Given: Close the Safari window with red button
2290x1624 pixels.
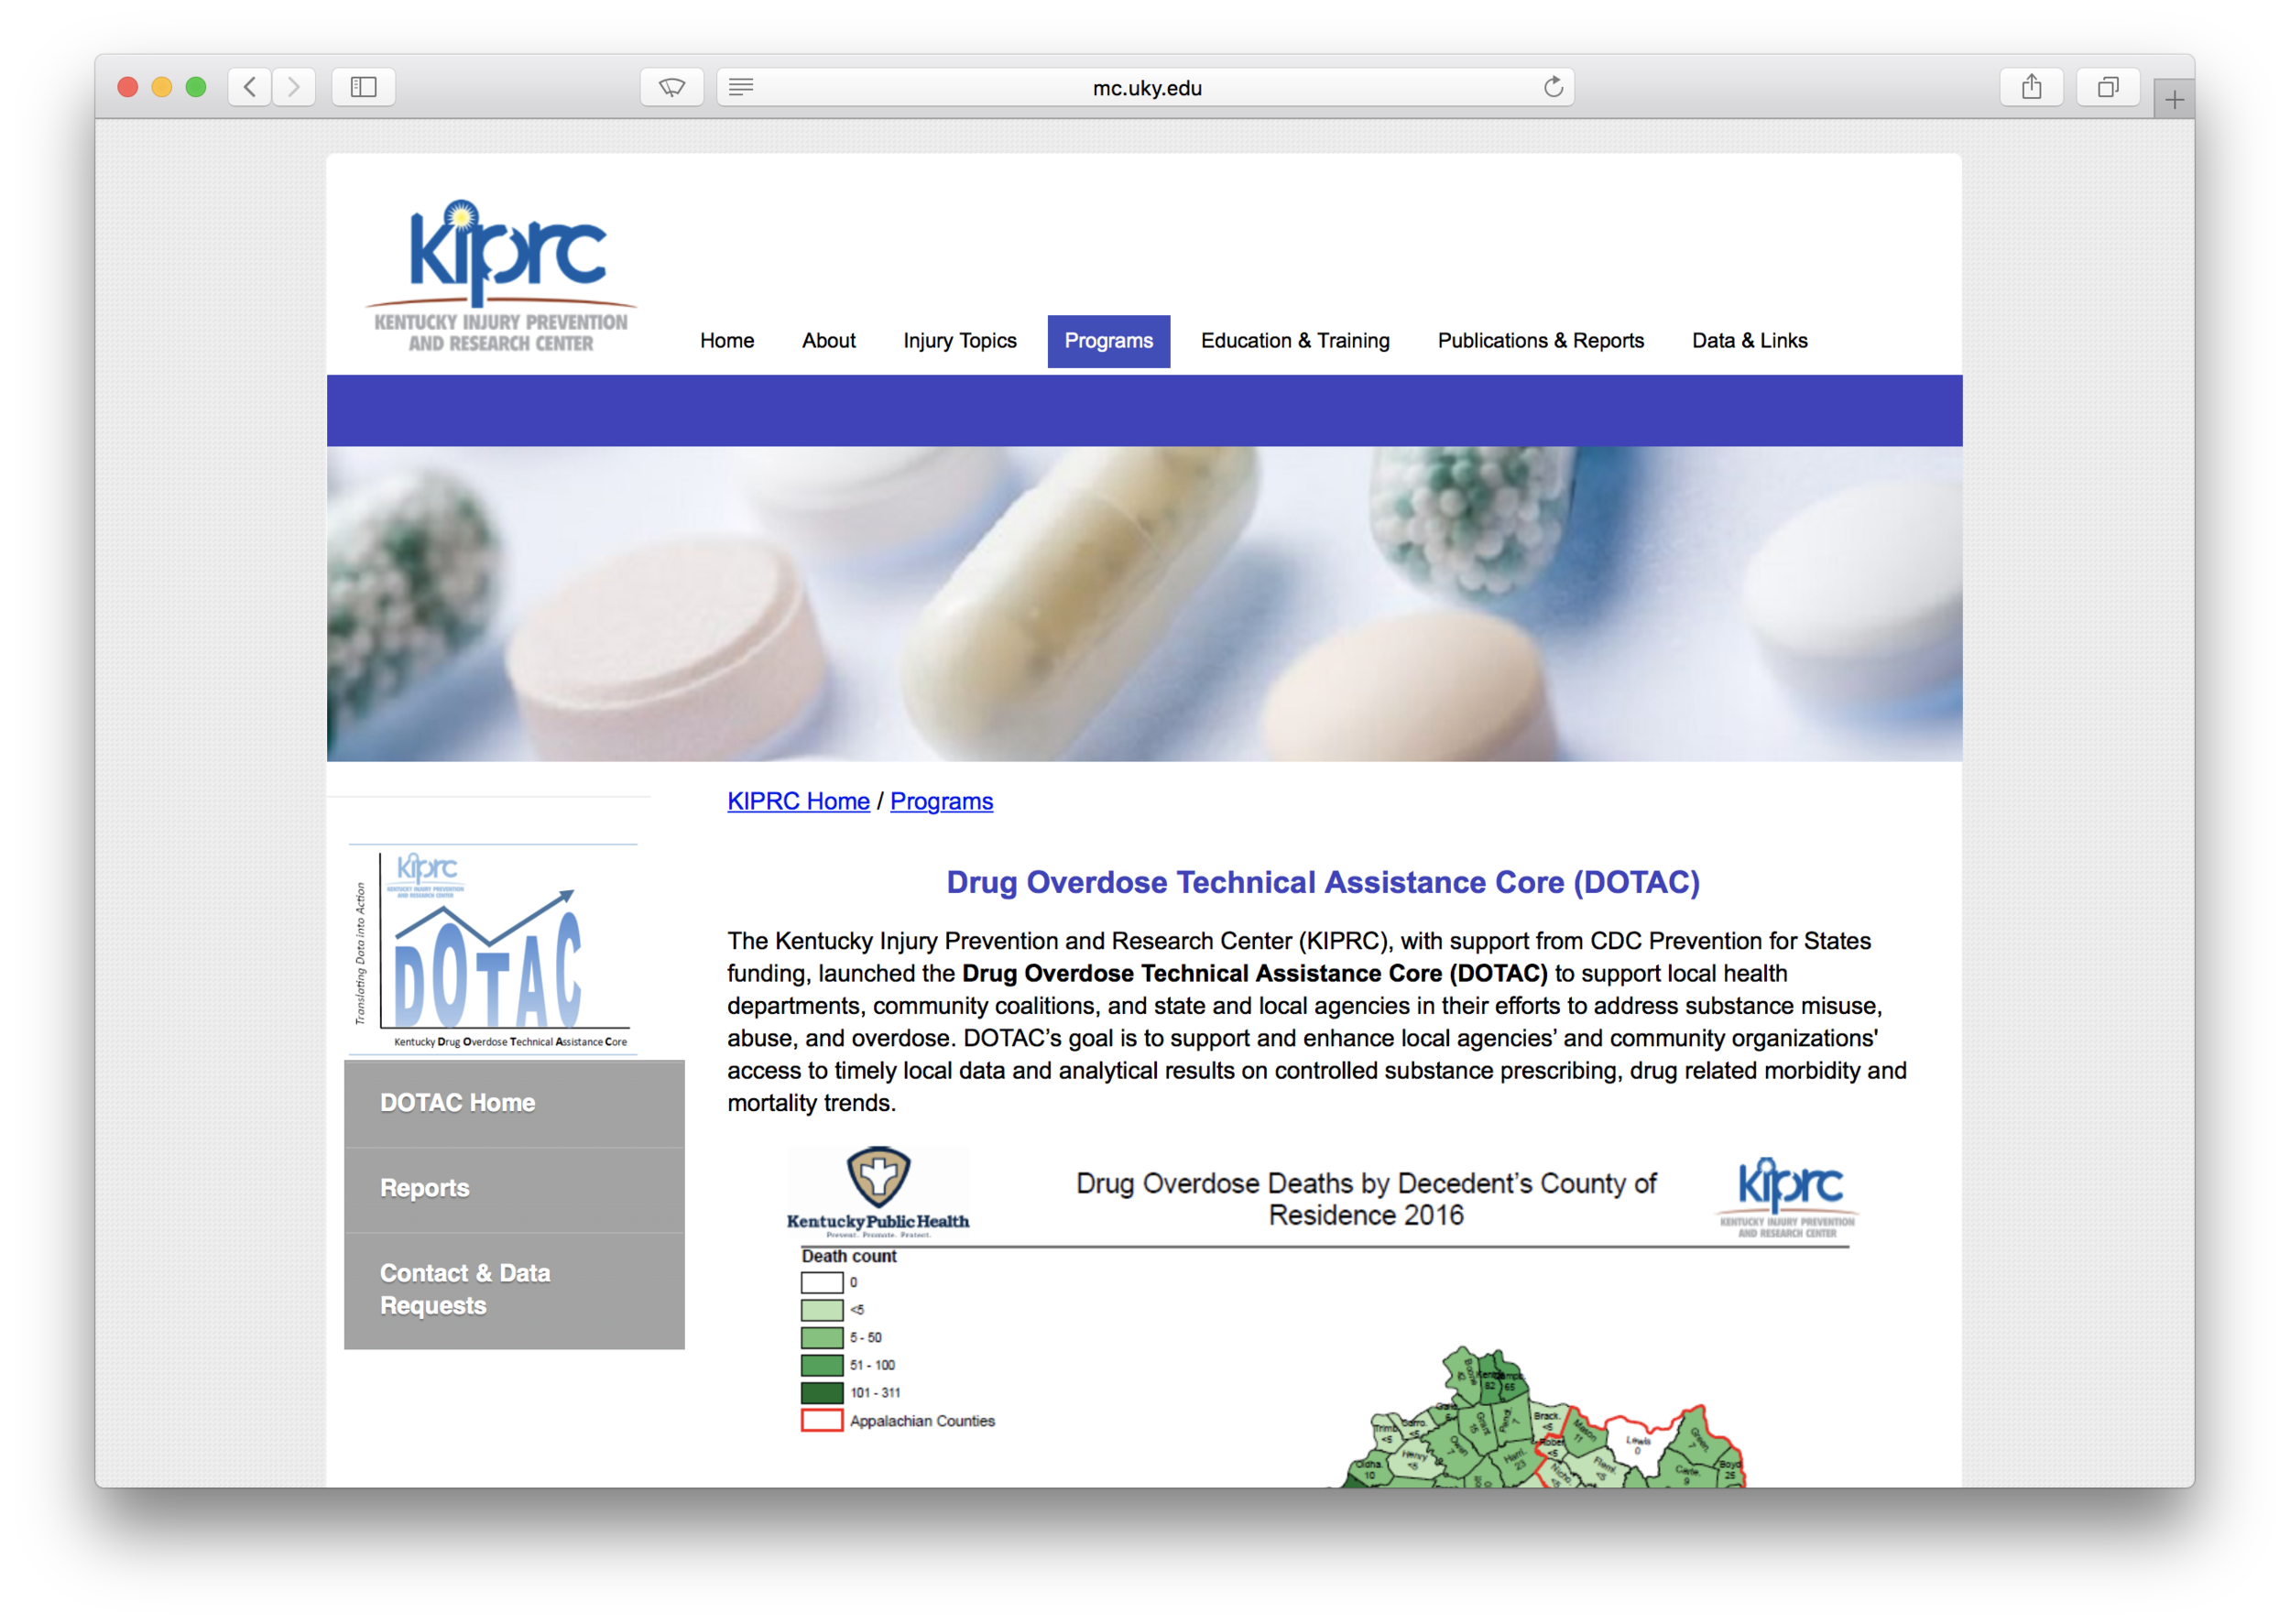Looking at the screenshot, I should click(x=128, y=87).
